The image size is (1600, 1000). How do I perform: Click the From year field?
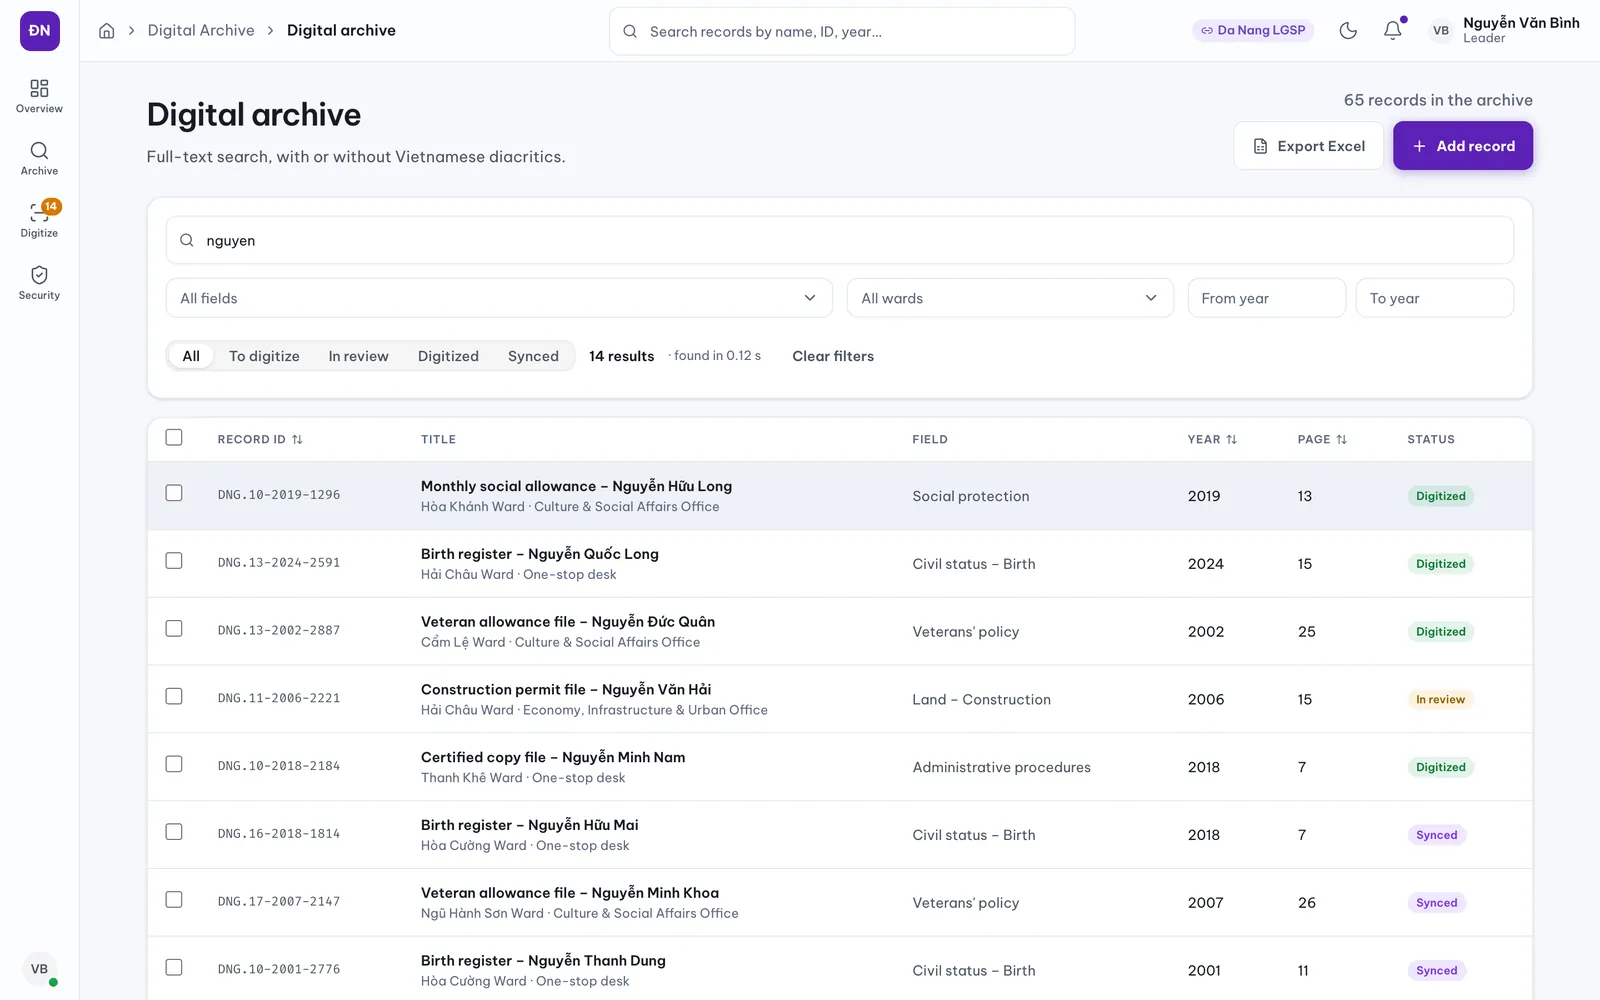tap(1267, 298)
